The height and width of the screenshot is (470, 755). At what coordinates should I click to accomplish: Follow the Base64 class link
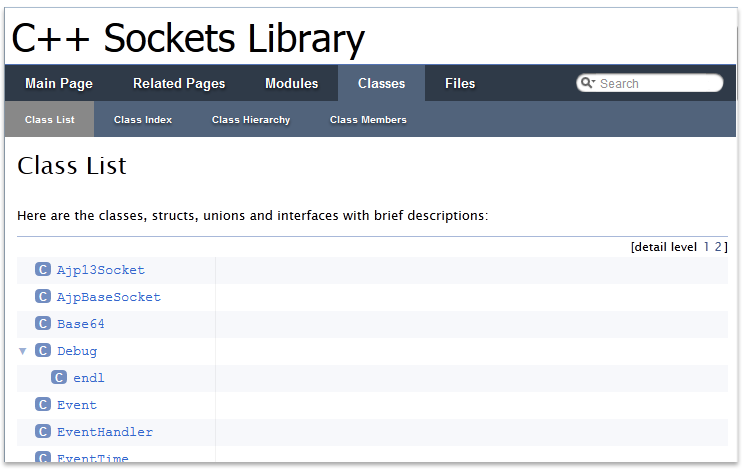[80, 324]
